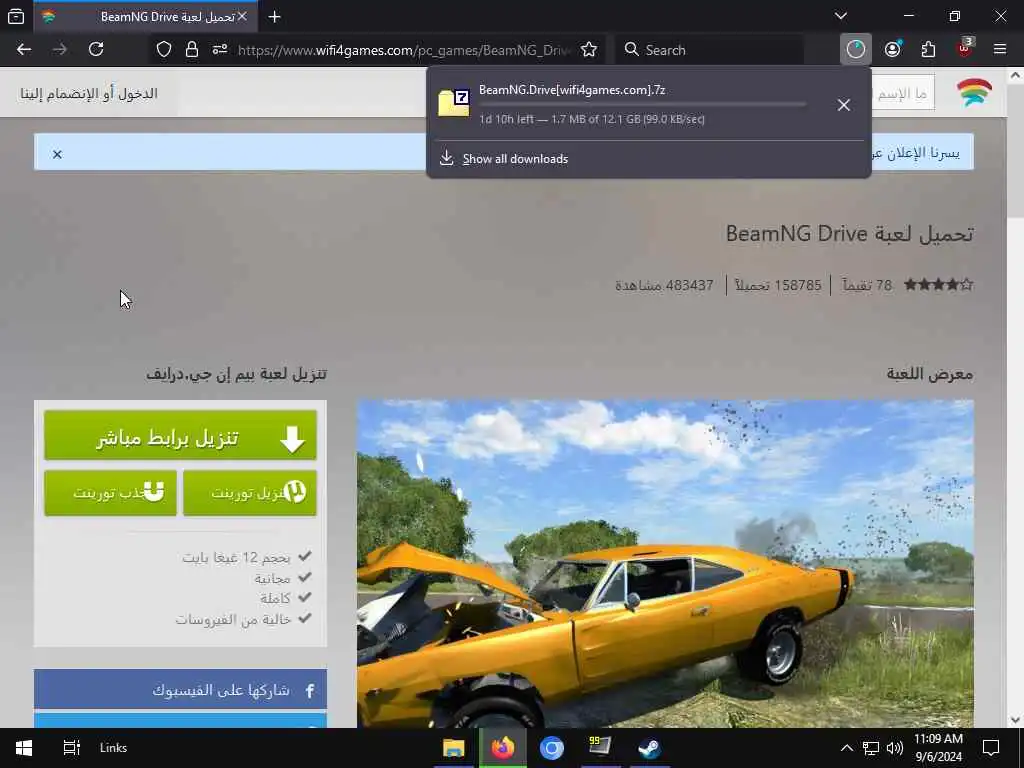Click the site security padlock icon
The height and width of the screenshot is (768, 1024).
tap(191, 50)
